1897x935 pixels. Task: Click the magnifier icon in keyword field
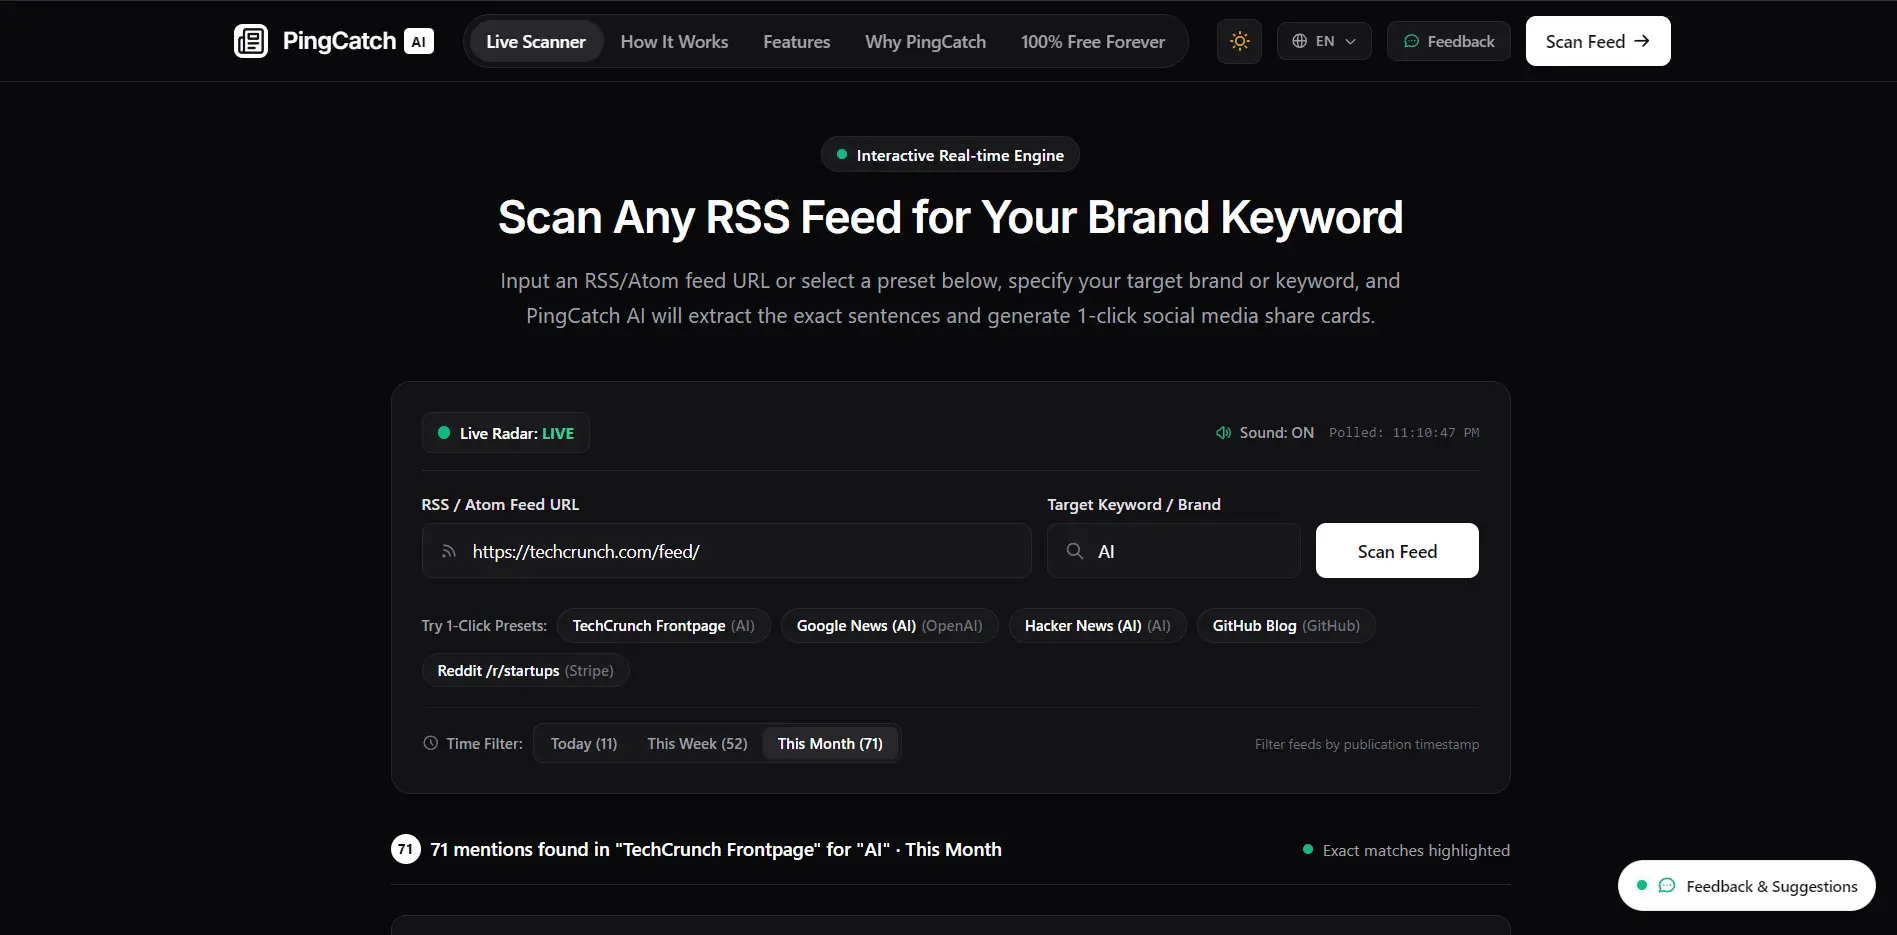[x=1075, y=551]
